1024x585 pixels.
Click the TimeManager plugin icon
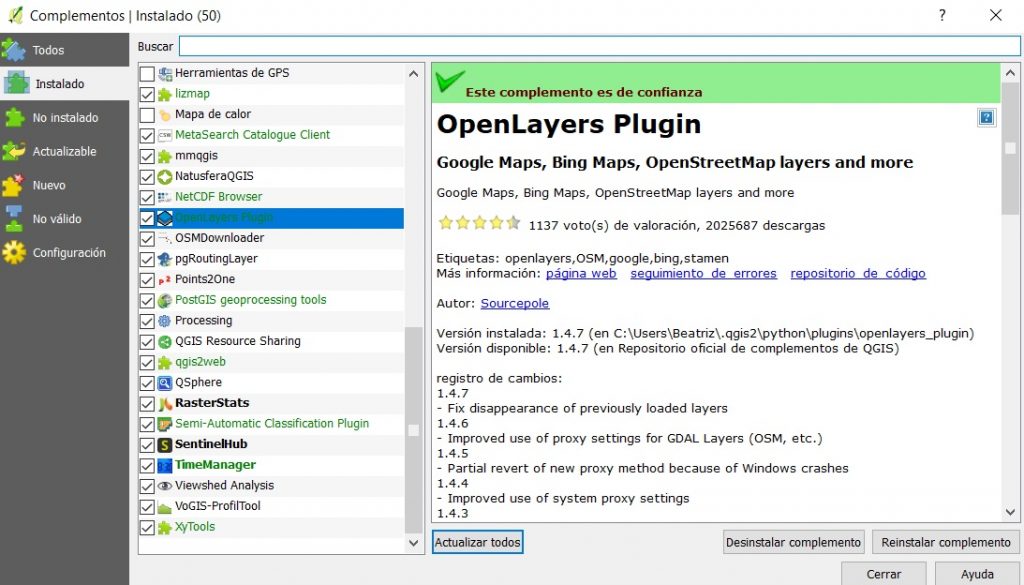tap(165, 465)
